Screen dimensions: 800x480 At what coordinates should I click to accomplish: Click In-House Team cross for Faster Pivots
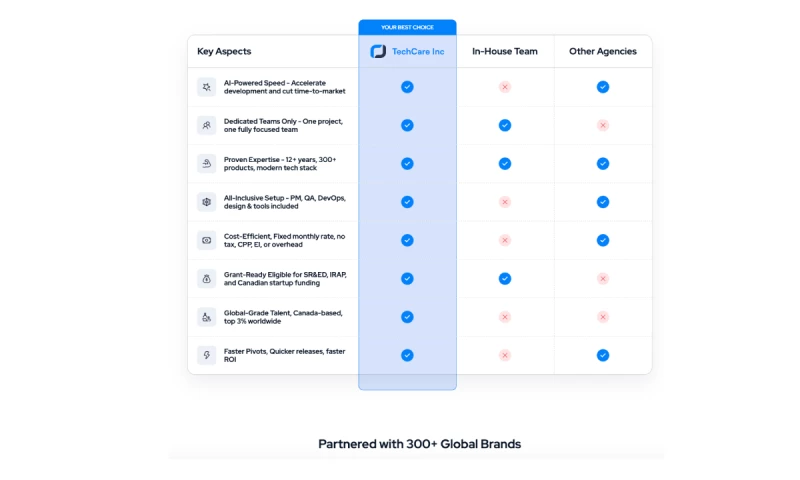[x=505, y=355]
